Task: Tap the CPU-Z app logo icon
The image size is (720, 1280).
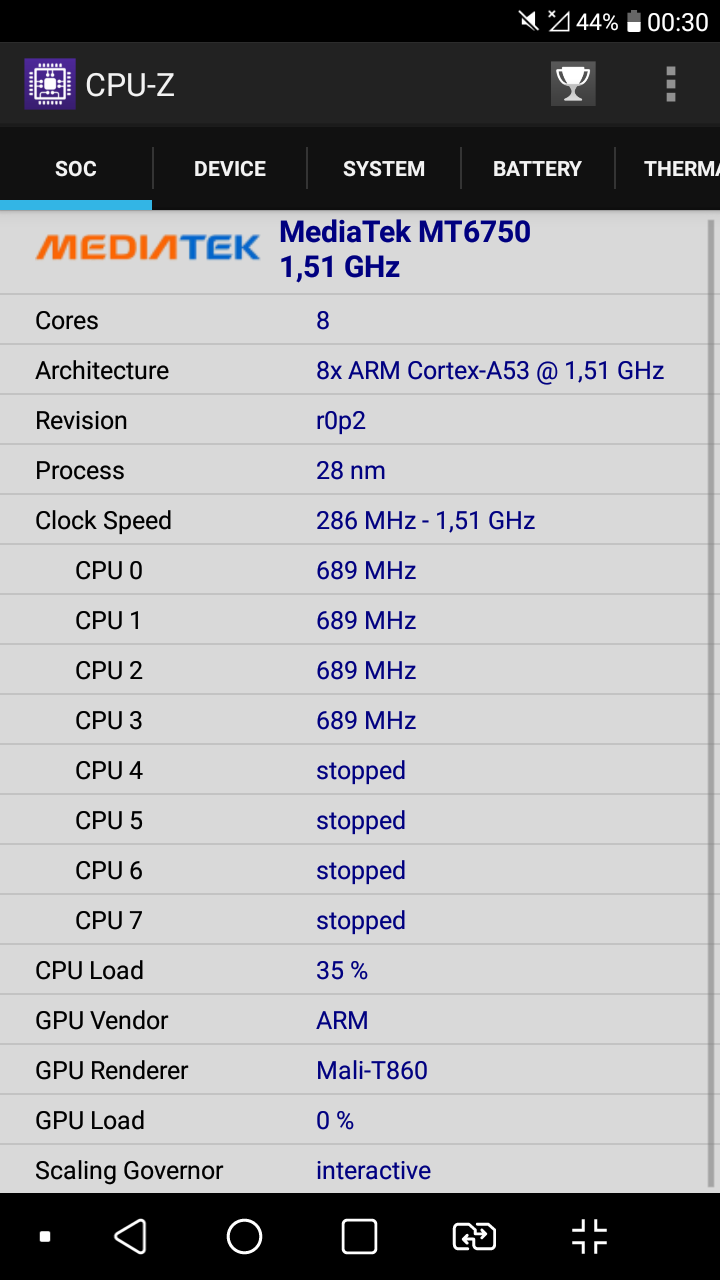Action: 49,84
